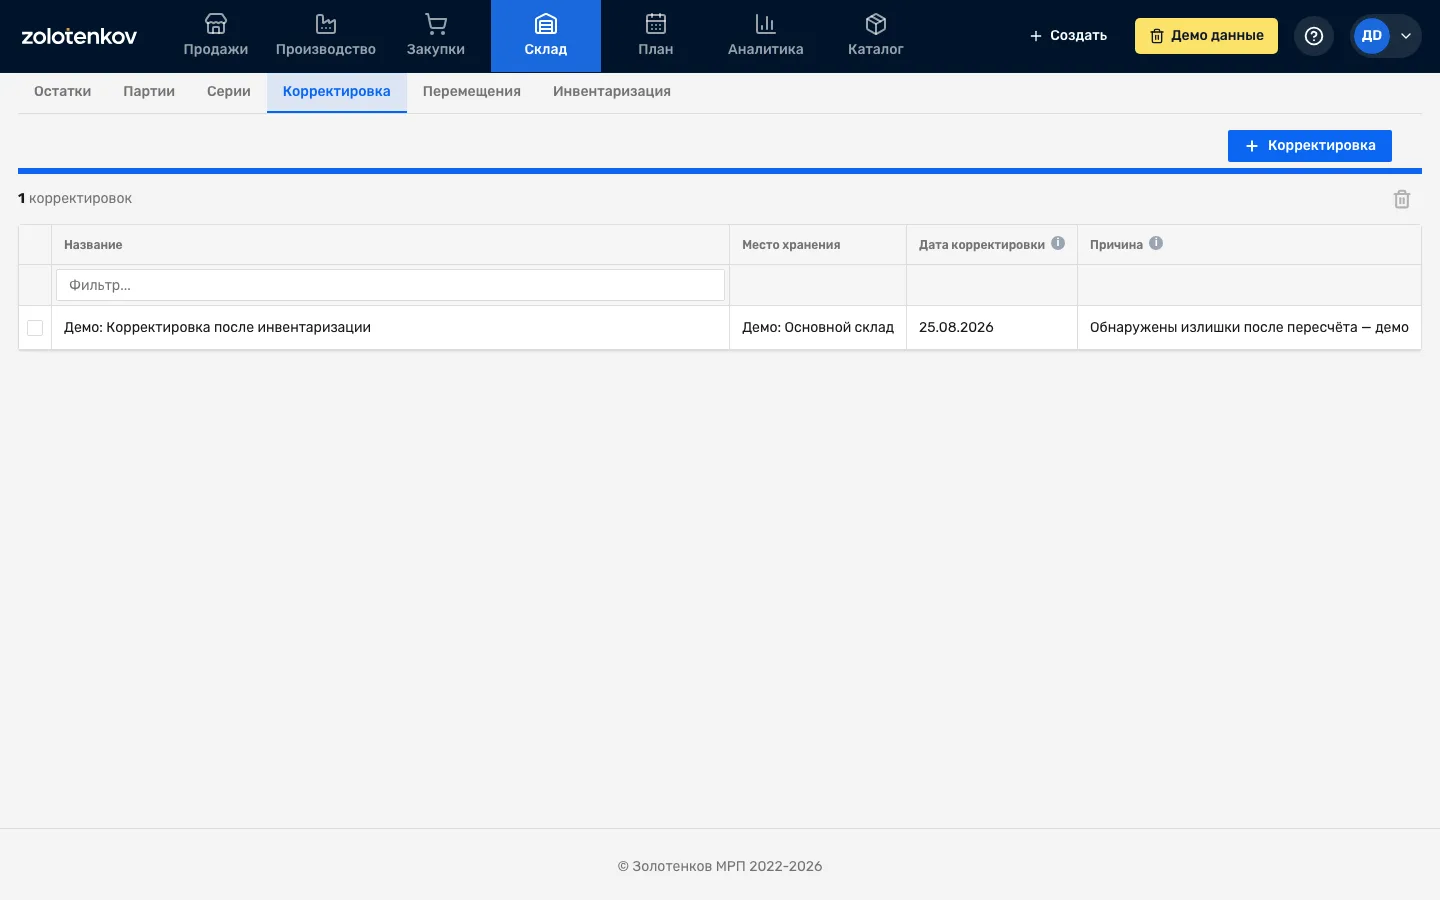Show info for Причина column

(x=1156, y=243)
